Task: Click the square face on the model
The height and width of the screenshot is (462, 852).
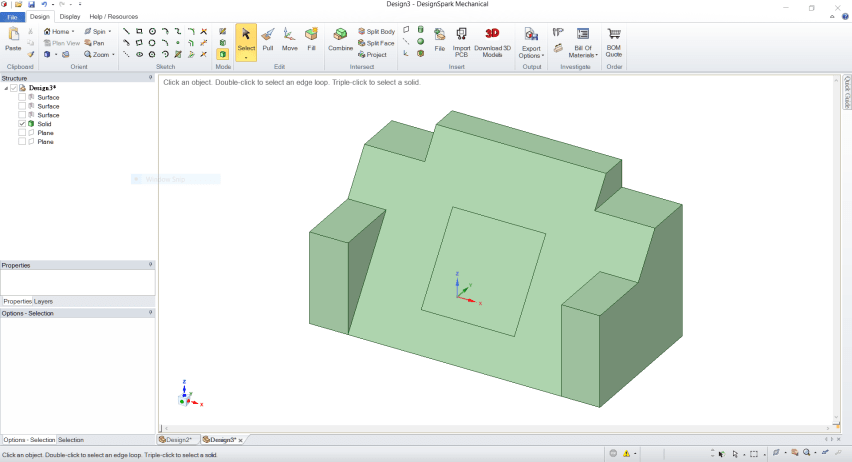Action: (484, 272)
